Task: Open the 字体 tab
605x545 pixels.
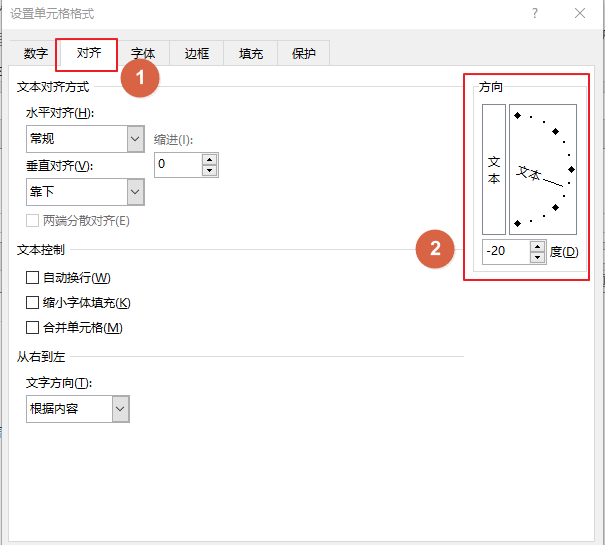Action: click(143, 54)
